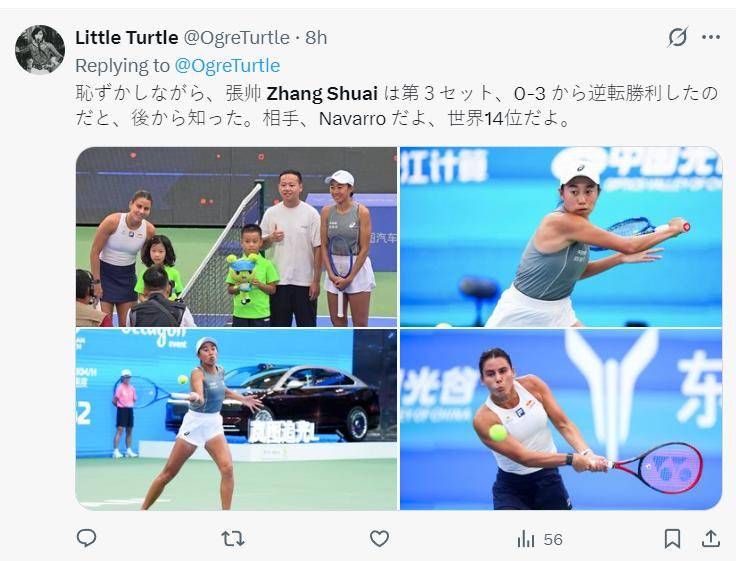
Task: Open the @OgreTurtle handle next to name
Action: [x=237, y=38]
